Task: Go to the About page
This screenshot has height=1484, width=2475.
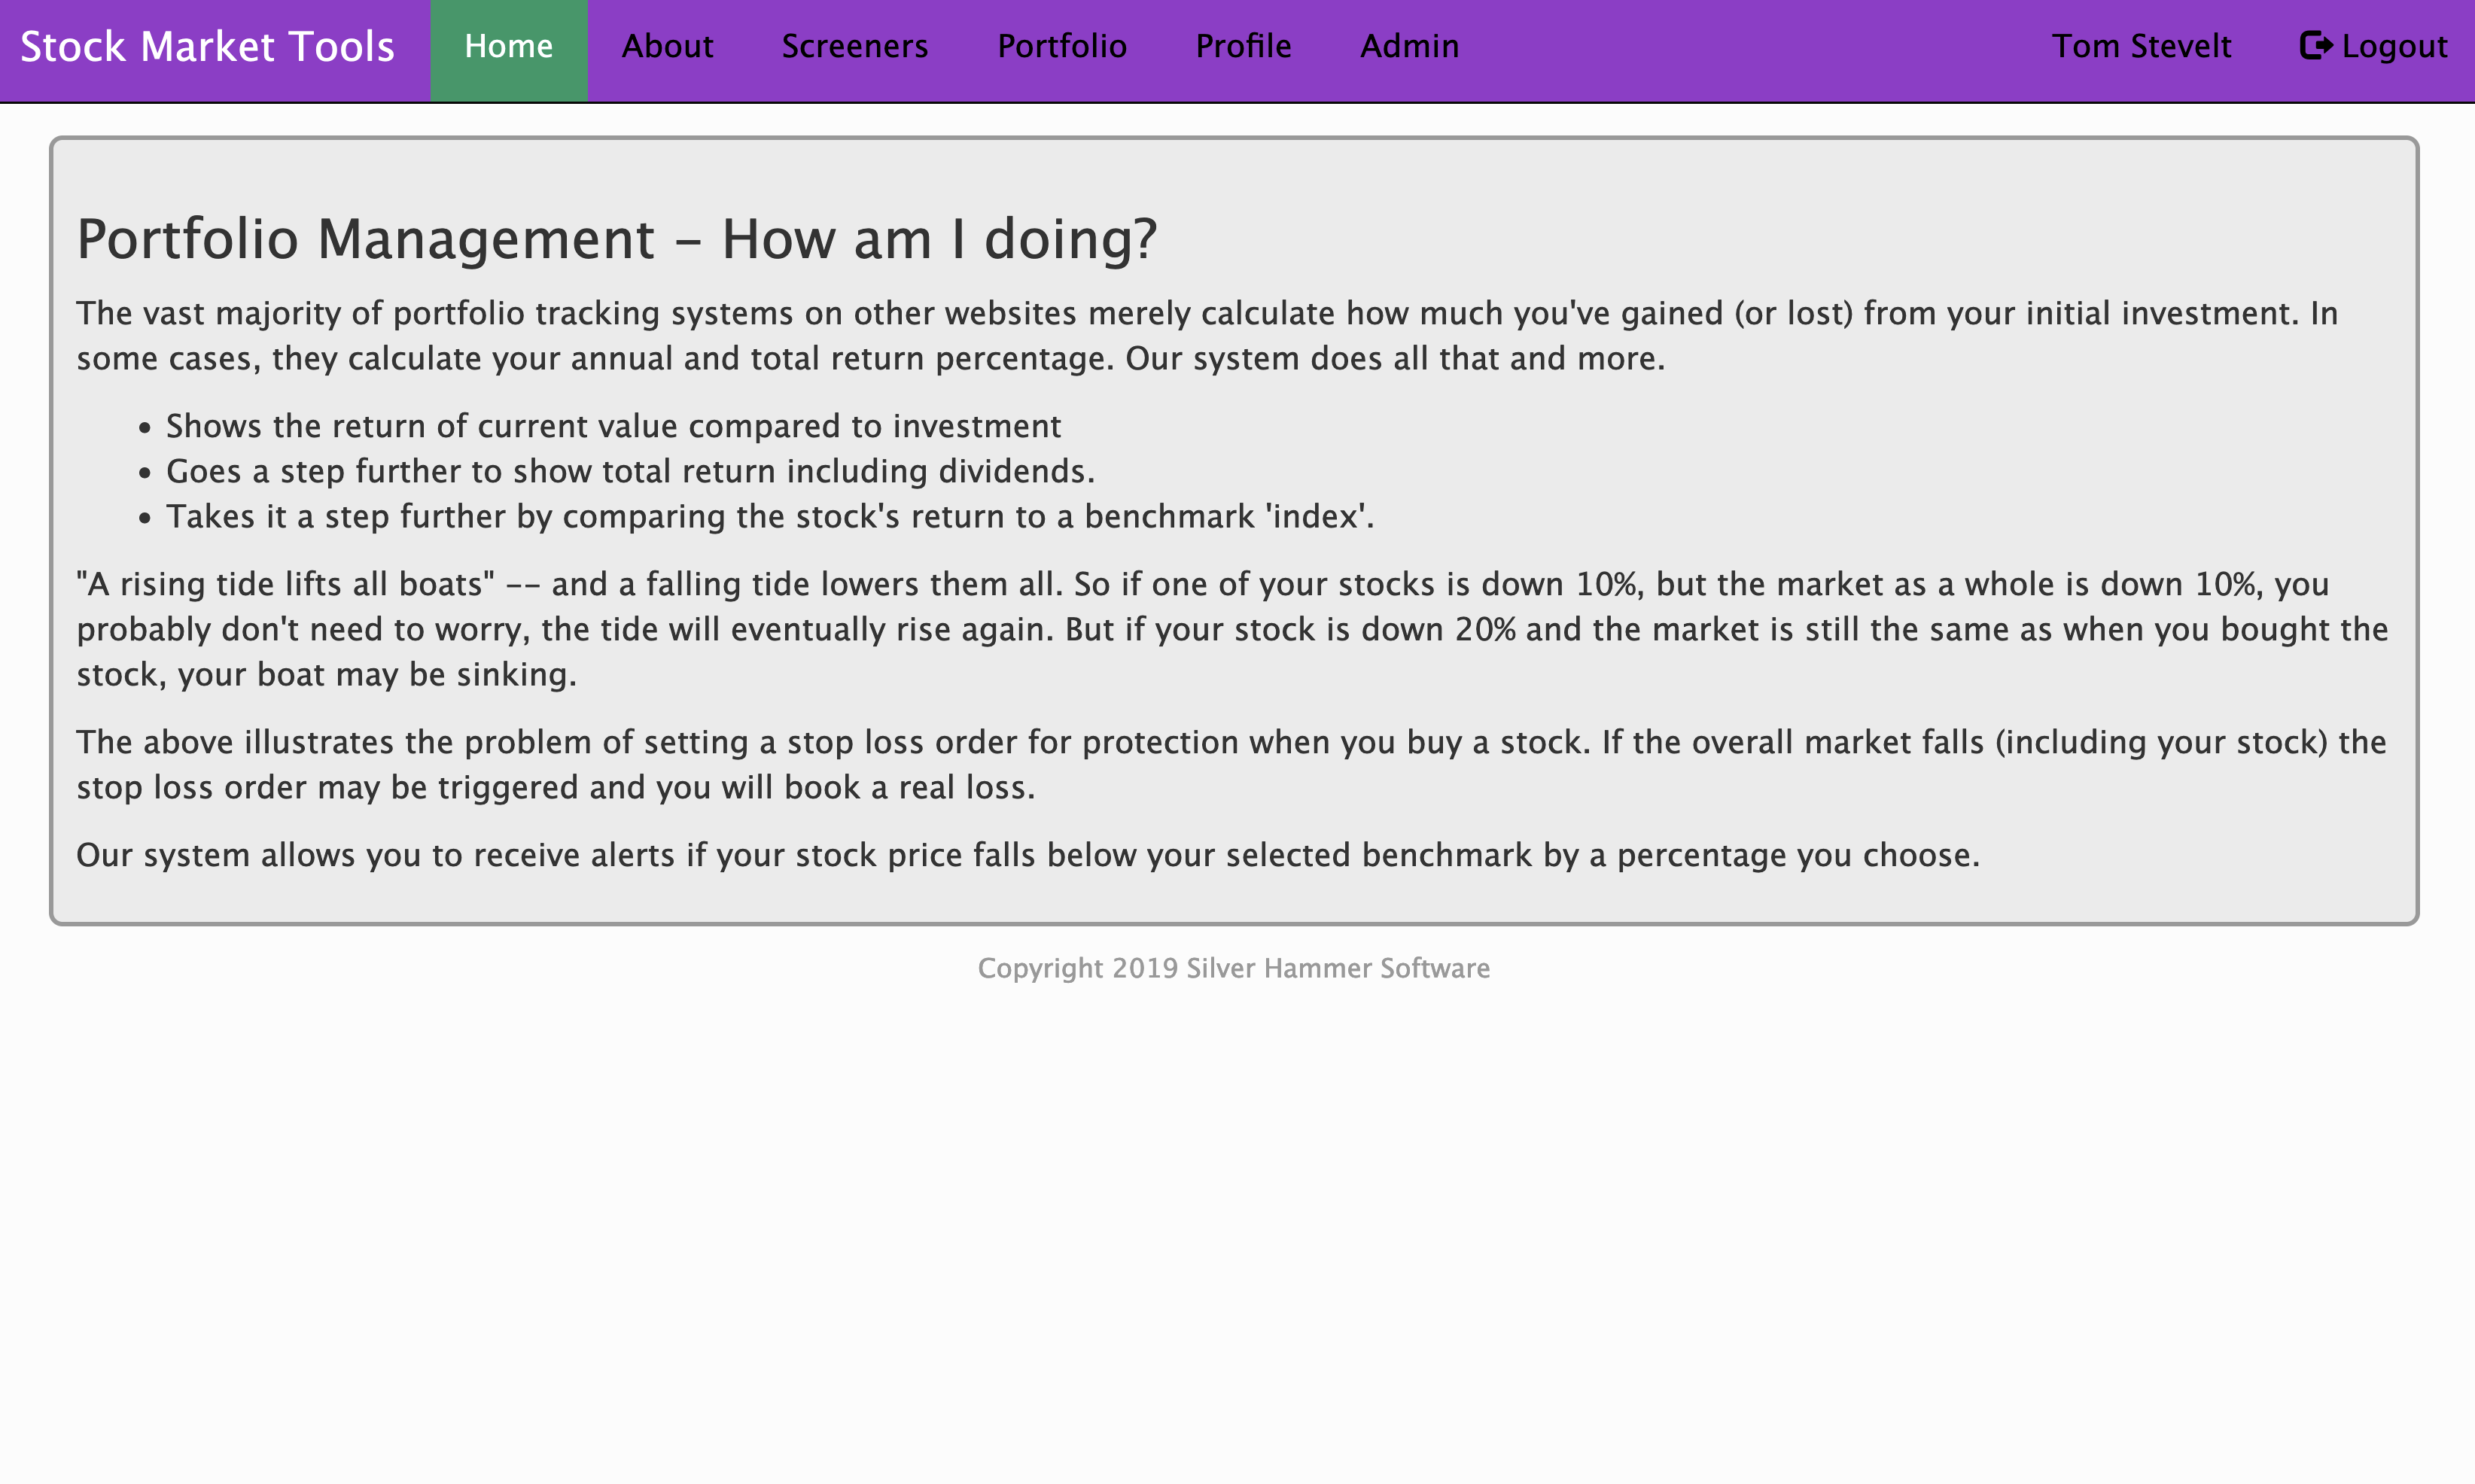Action: (667, 47)
